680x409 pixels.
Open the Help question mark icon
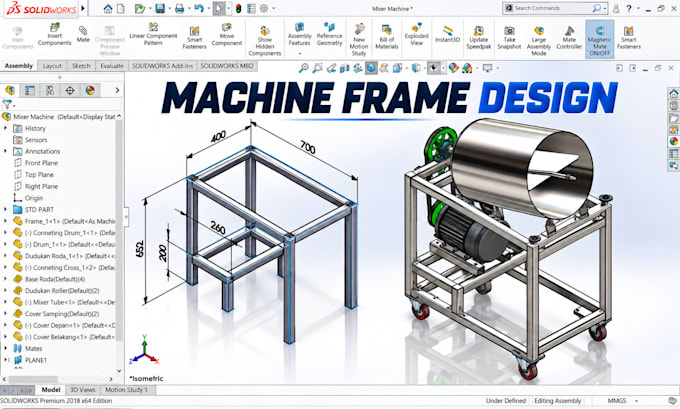(628, 8)
